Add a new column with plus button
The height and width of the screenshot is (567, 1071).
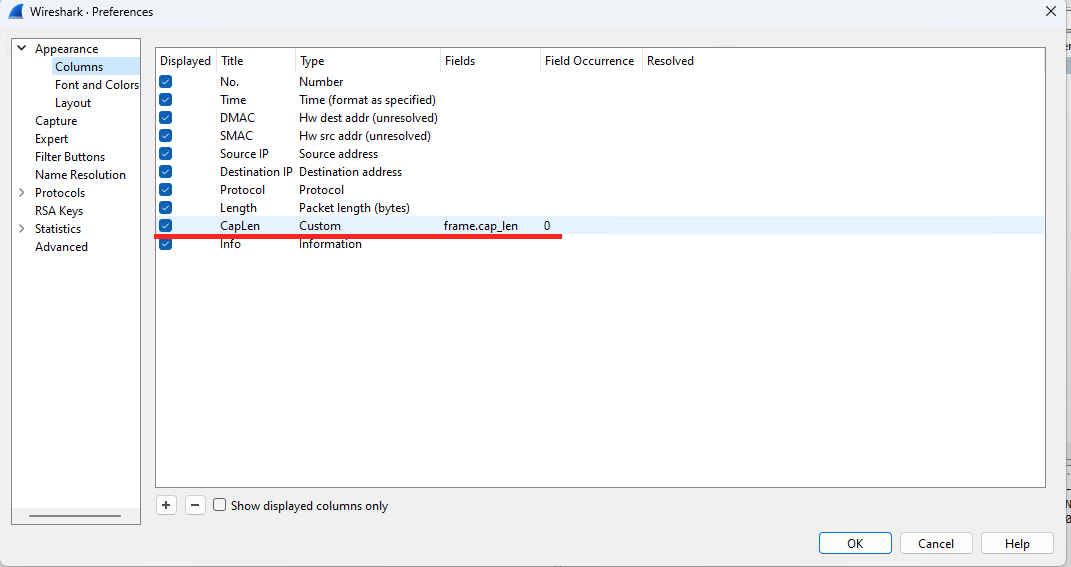(166, 505)
